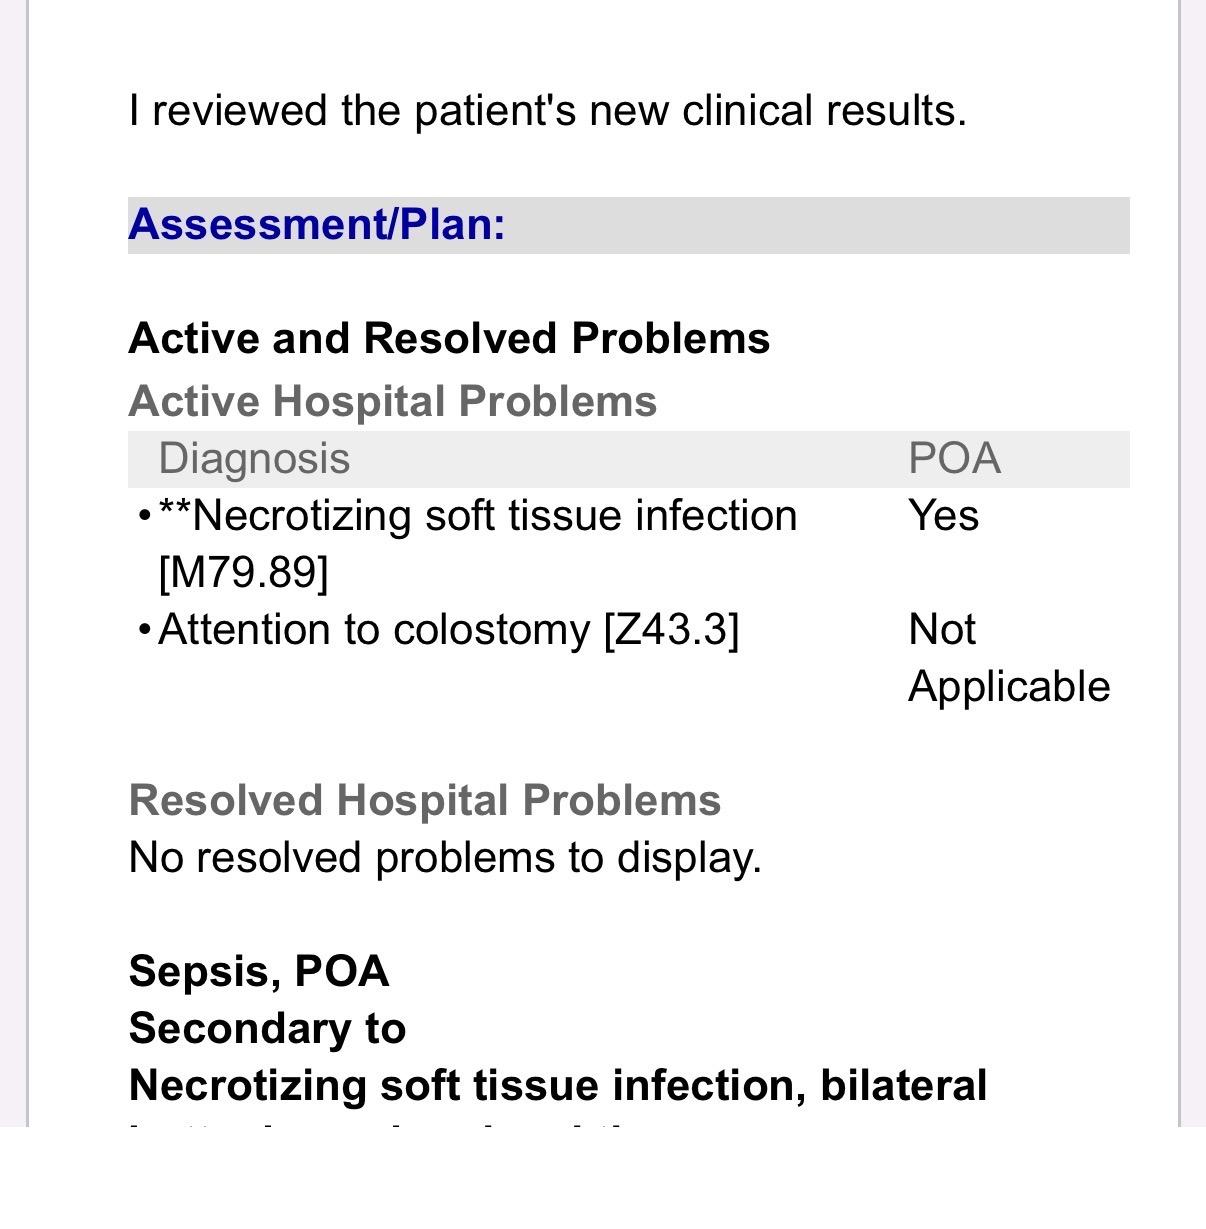The height and width of the screenshot is (1229, 1206).
Task: Click the bold 'Sepsis, POA' line
Action: tap(259, 972)
